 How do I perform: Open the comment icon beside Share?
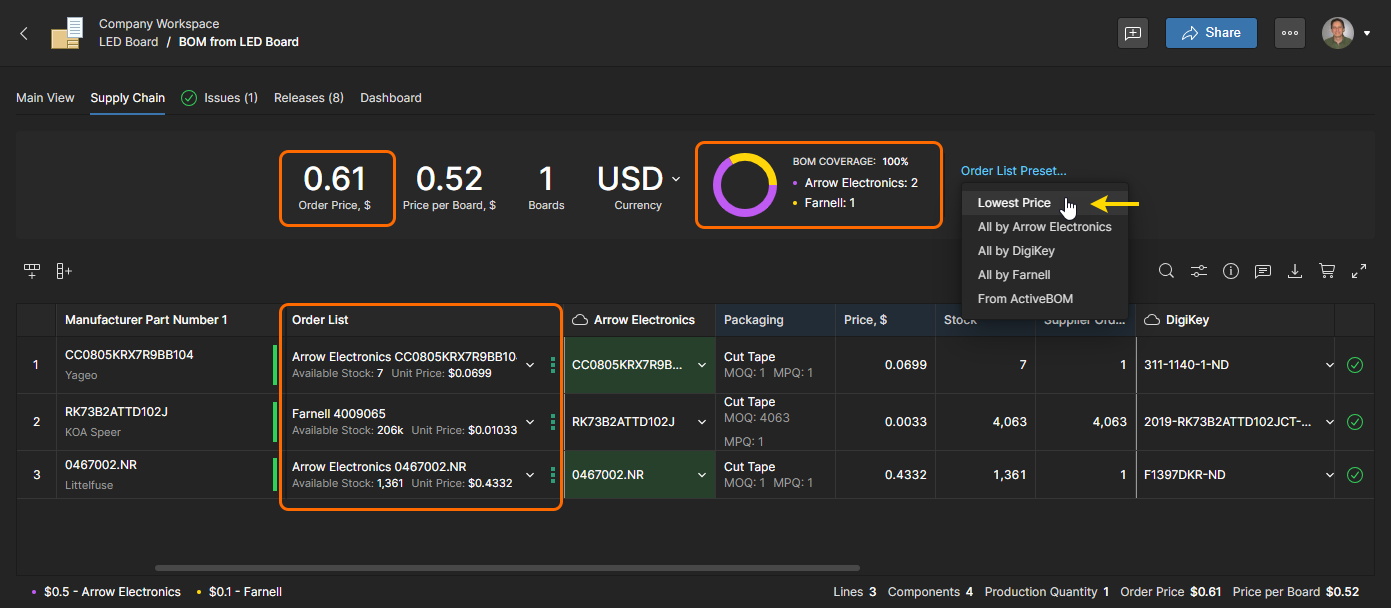[x=1133, y=33]
